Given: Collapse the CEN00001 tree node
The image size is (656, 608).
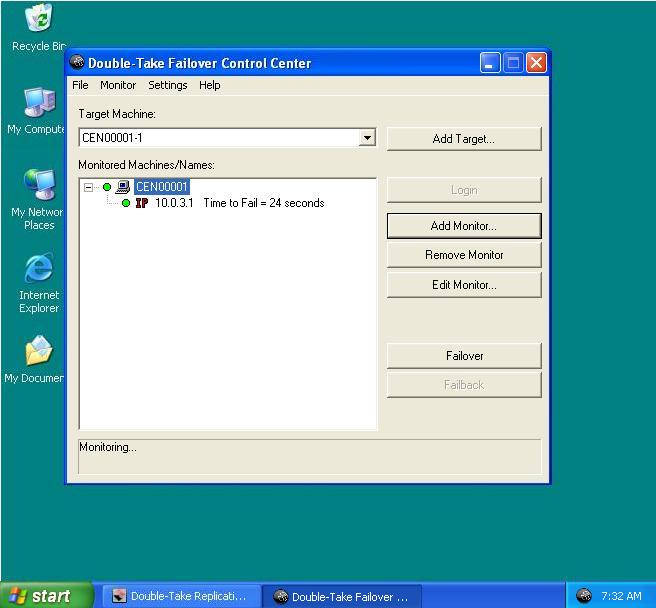Looking at the screenshot, I should point(89,187).
